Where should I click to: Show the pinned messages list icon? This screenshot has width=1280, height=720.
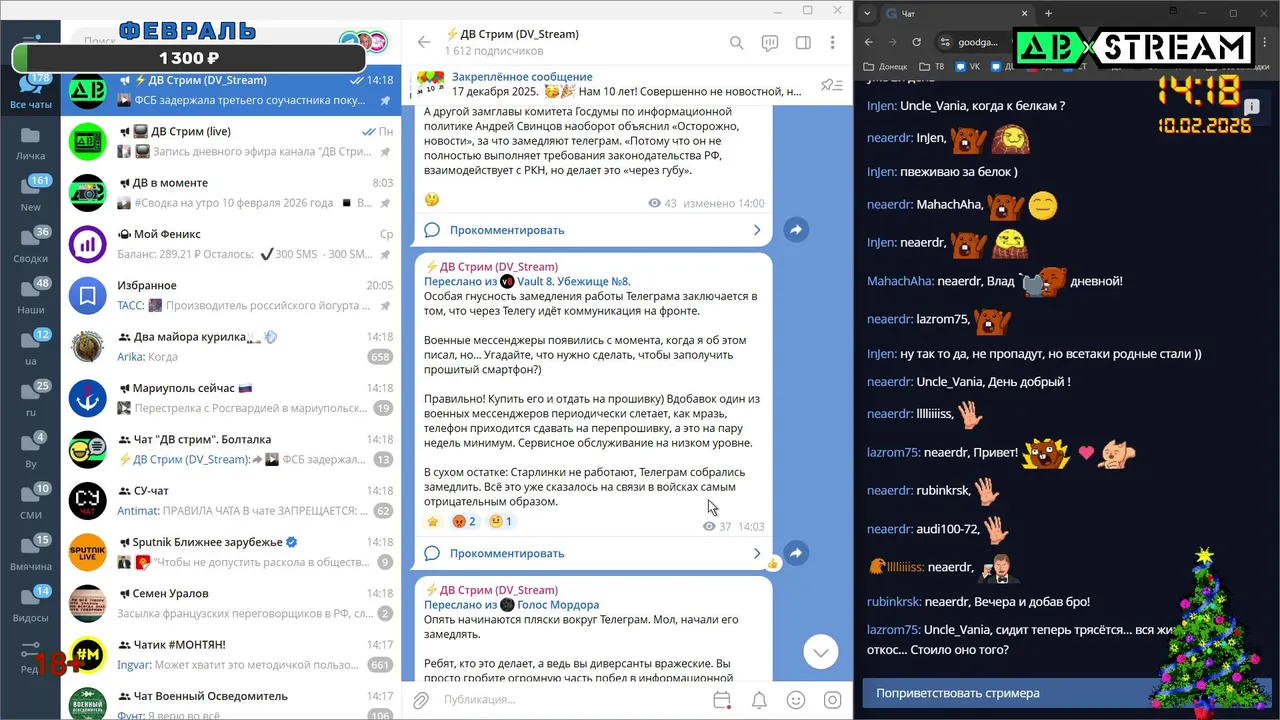[831, 85]
